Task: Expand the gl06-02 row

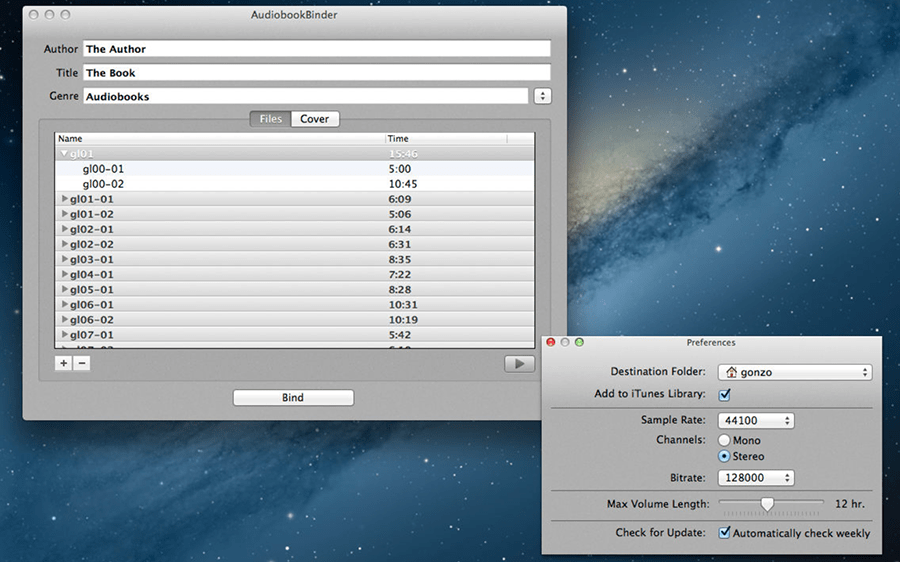Action: tap(65, 319)
